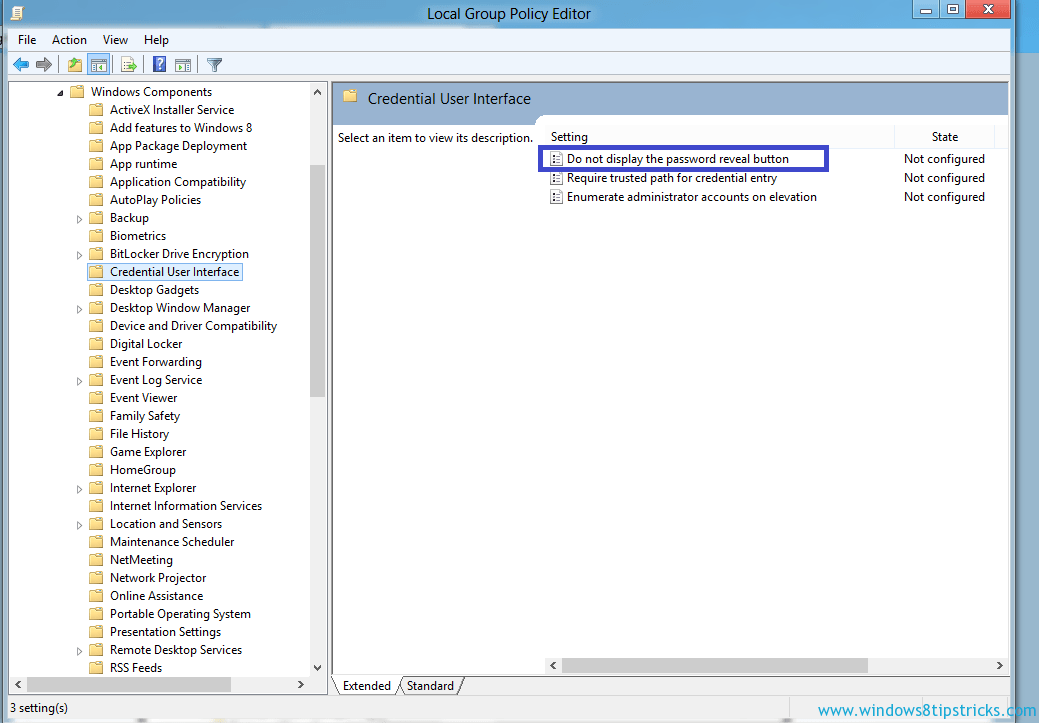Viewport: 1039px width, 723px height.
Task: Click the Forward navigation arrow
Action: 44,64
